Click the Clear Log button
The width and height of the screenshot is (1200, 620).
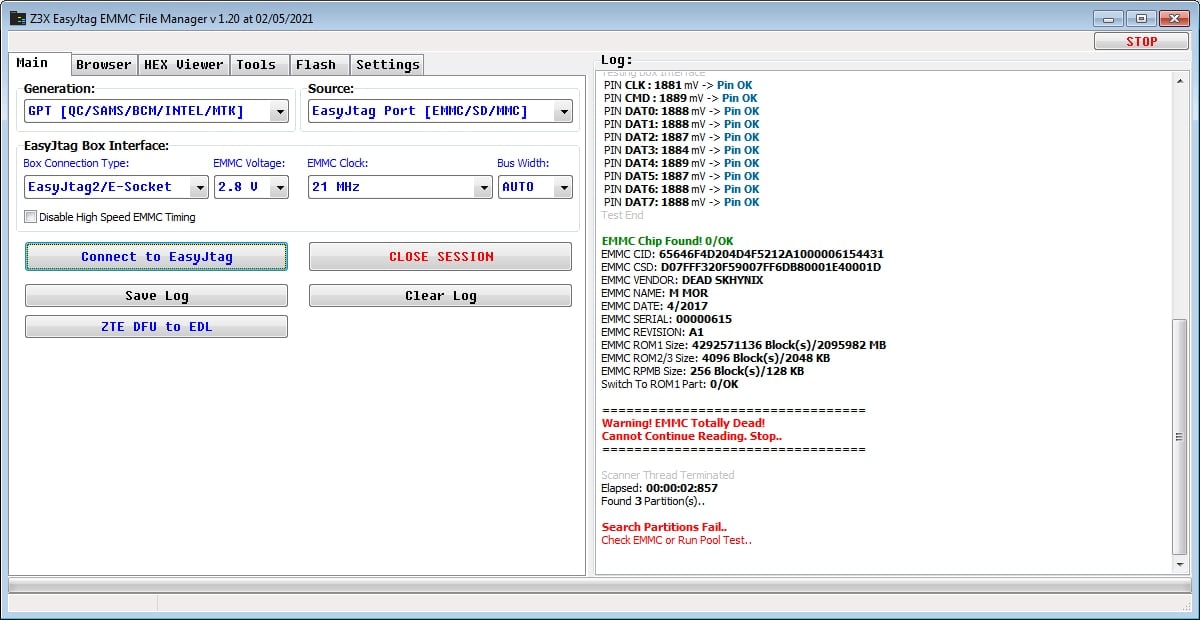tap(440, 296)
